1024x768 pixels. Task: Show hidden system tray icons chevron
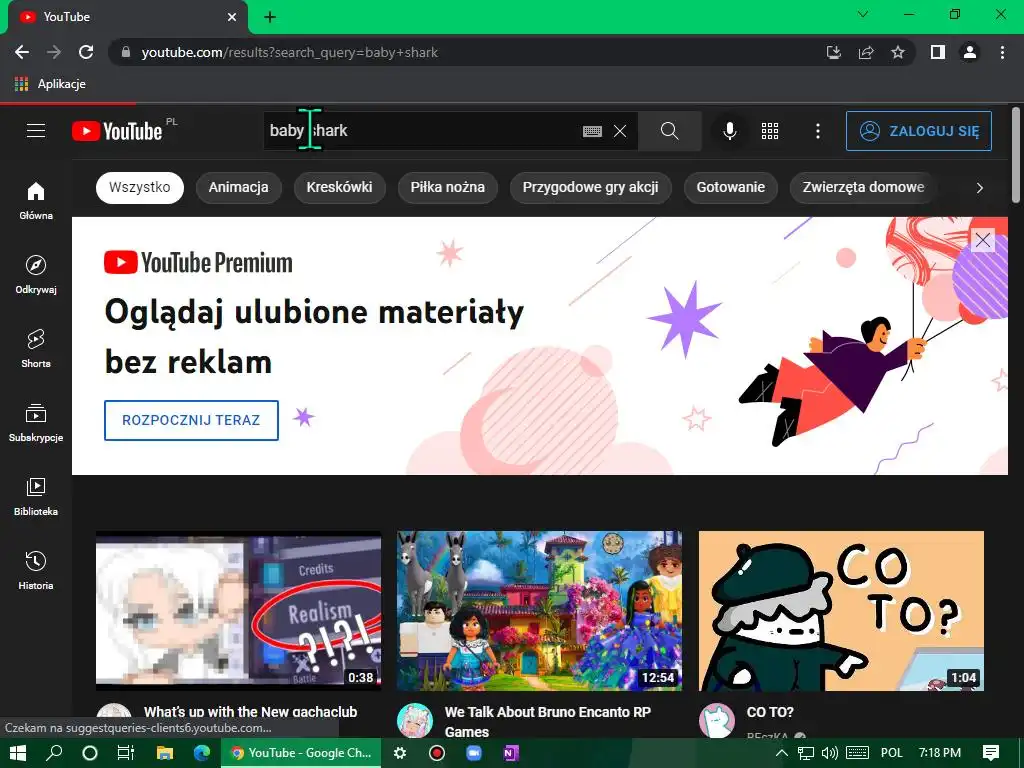[782, 753]
